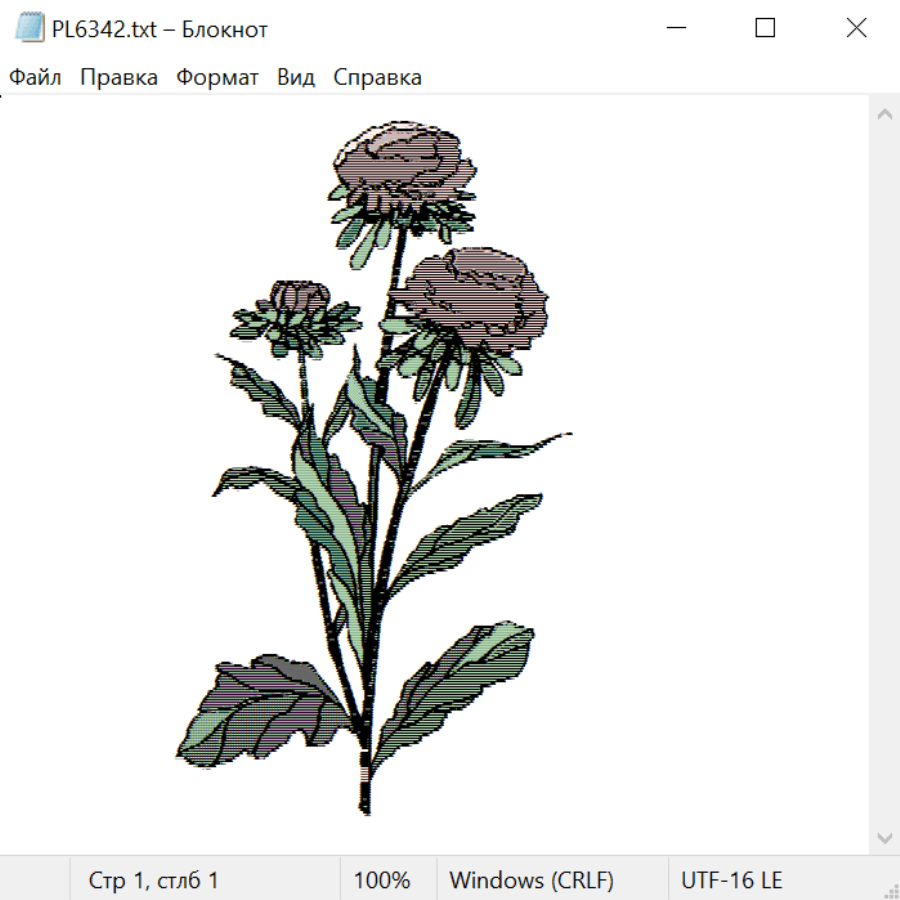Minimize the Блокнот window
Viewport: 900px width, 900px height.
(676, 28)
